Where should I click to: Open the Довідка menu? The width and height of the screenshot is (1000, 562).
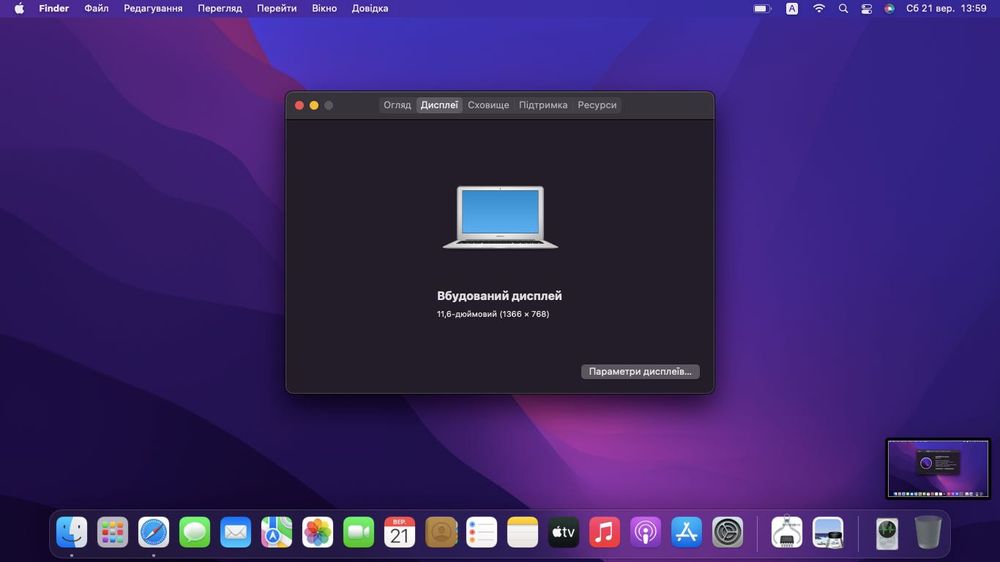pyautogui.click(x=370, y=8)
